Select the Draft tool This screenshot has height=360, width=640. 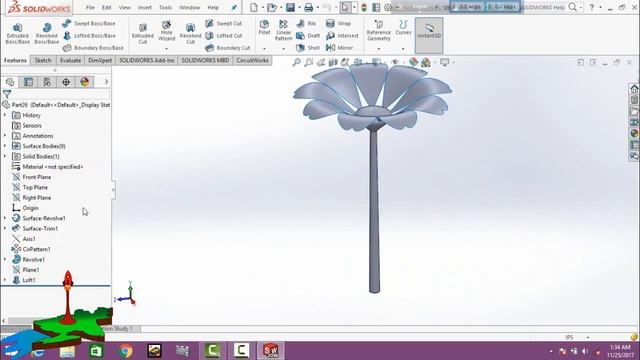pyautogui.click(x=308, y=36)
